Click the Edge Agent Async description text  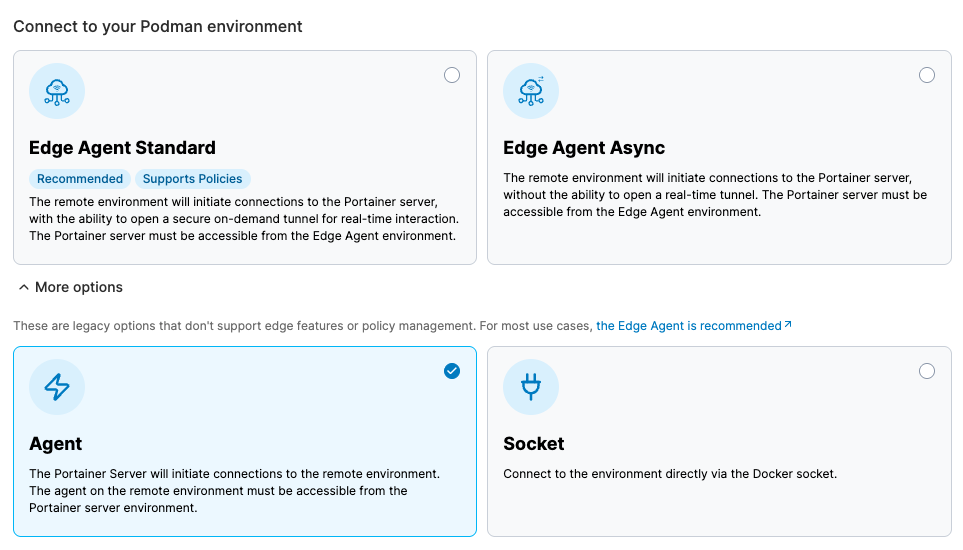714,195
